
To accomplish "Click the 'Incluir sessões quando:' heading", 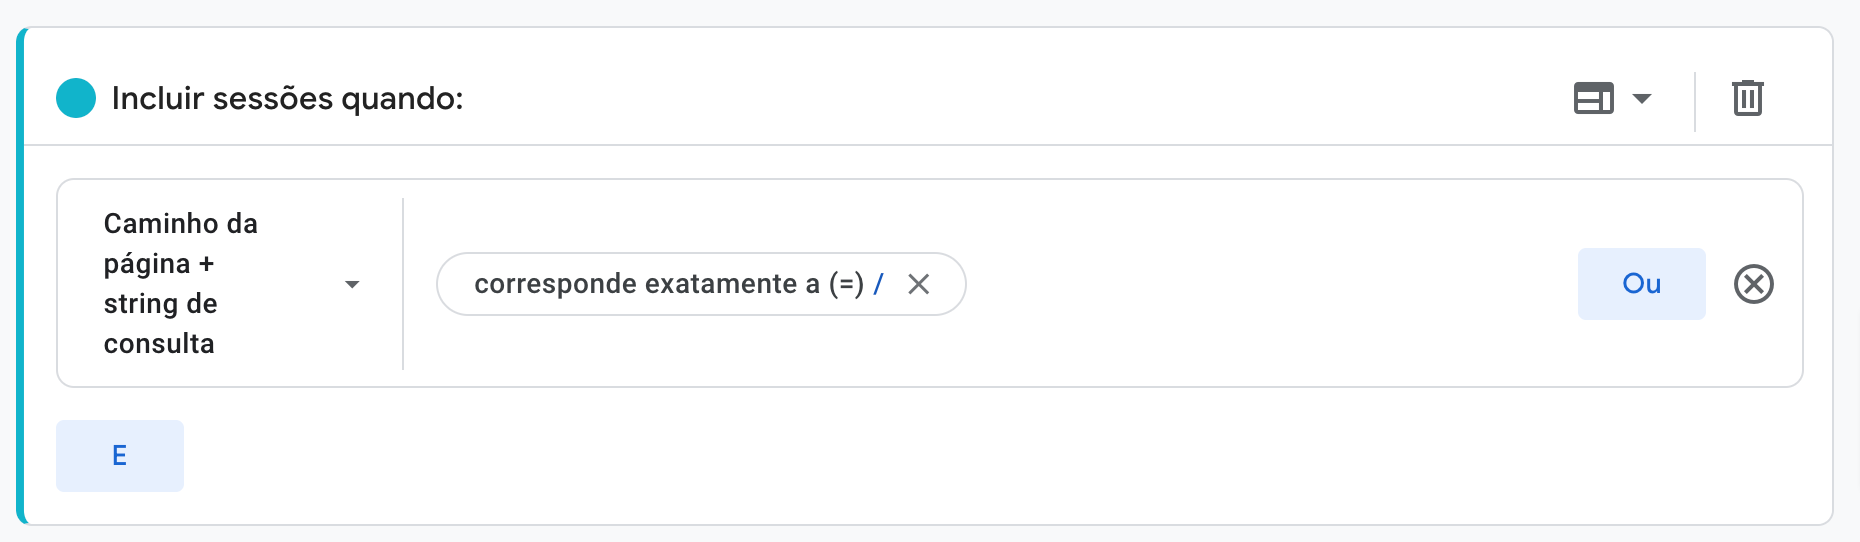I will [x=287, y=98].
